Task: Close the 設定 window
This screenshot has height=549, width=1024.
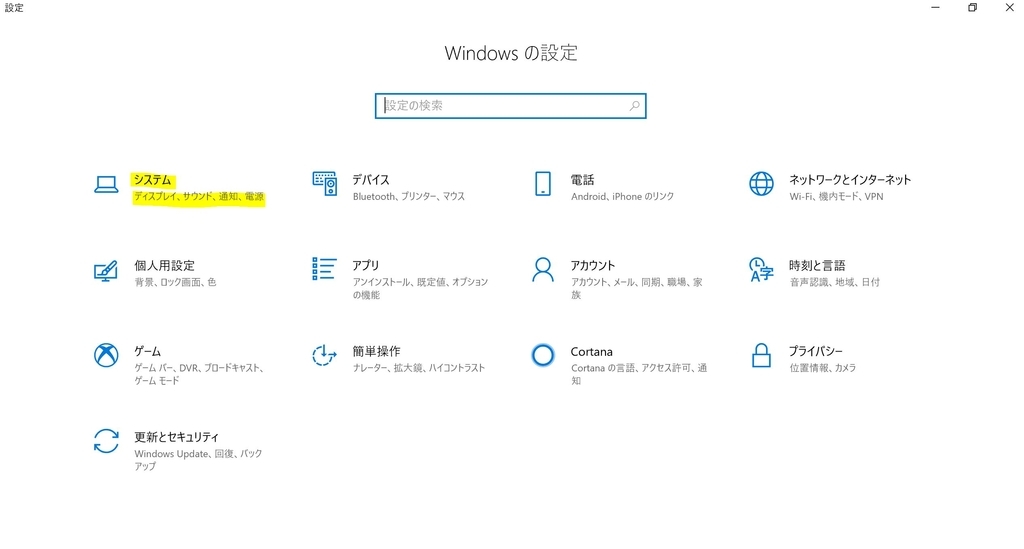Action: pos(1009,8)
